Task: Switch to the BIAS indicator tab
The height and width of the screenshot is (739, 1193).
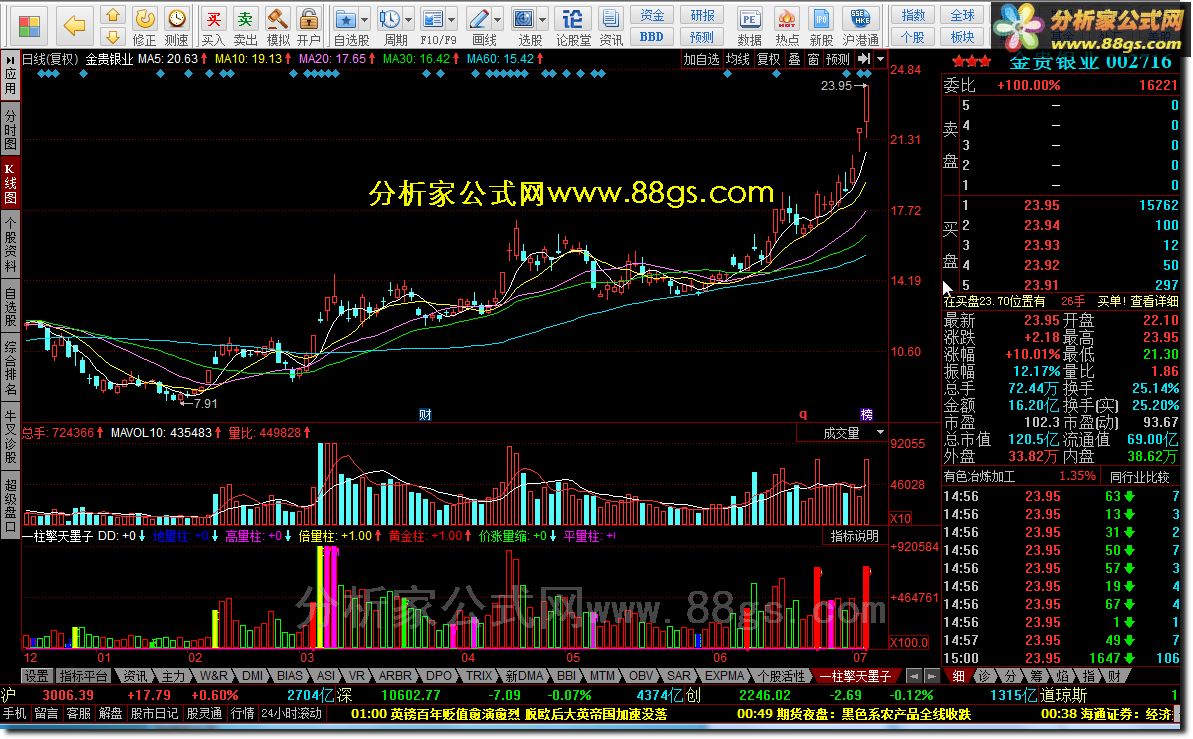Action: pos(289,676)
